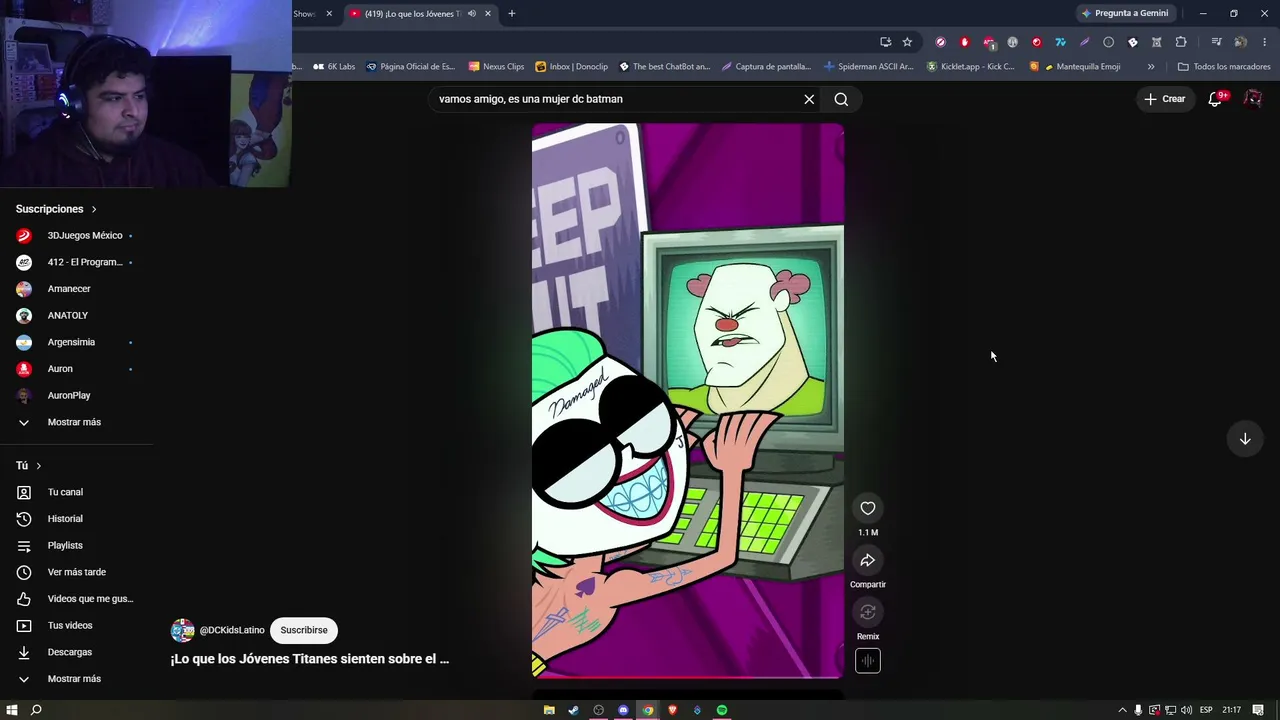Subscribe to DCKidsLatino with Suscribirse
1280x720 pixels.
[304, 630]
